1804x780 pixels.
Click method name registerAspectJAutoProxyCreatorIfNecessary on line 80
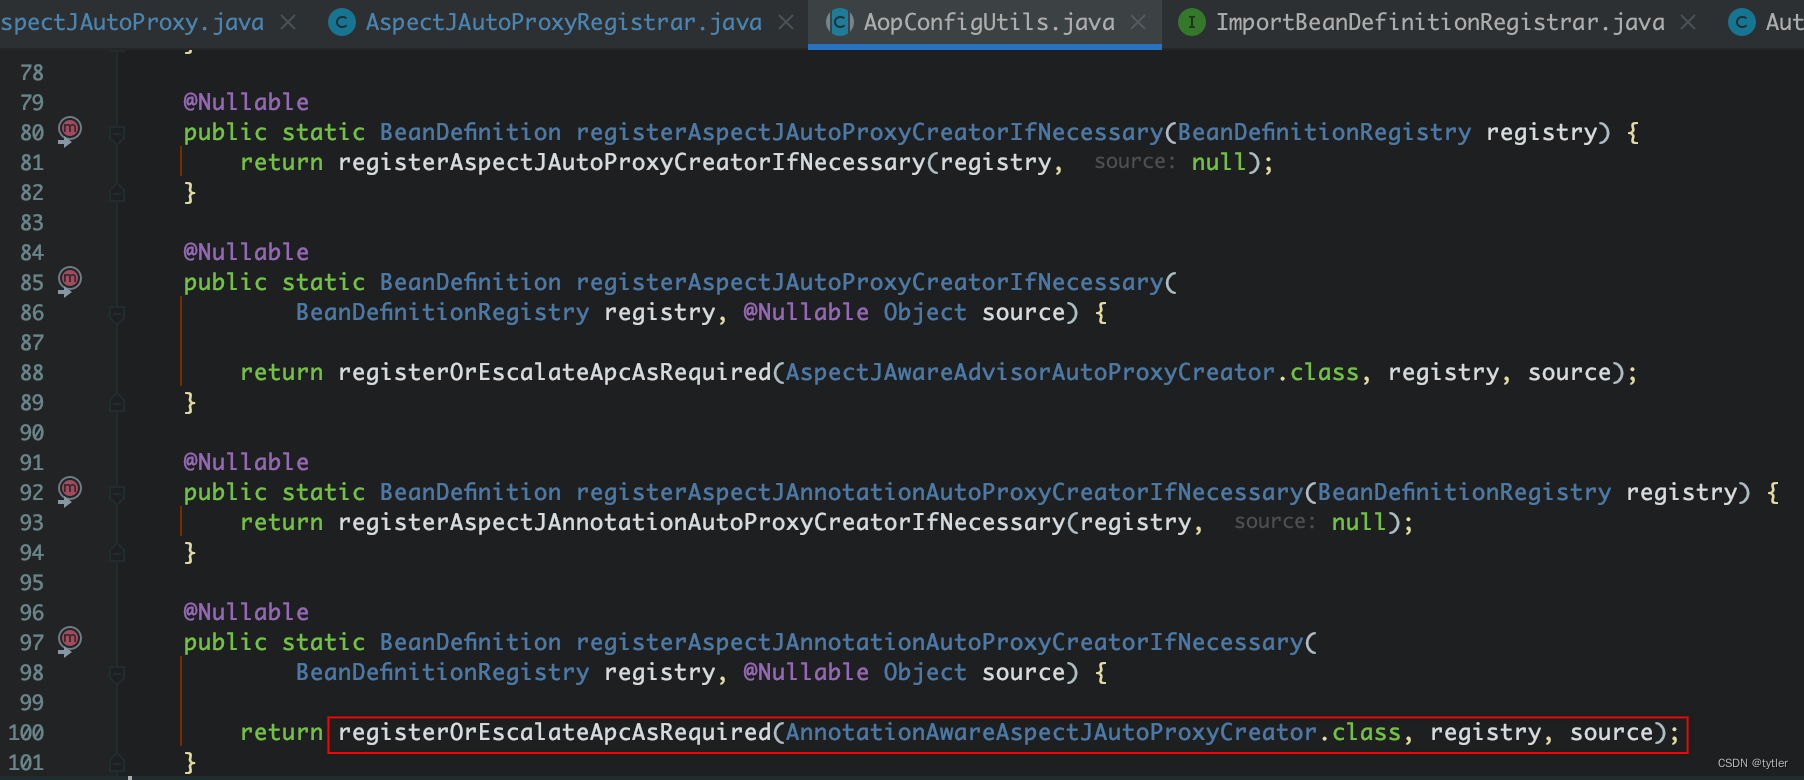(x=870, y=132)
